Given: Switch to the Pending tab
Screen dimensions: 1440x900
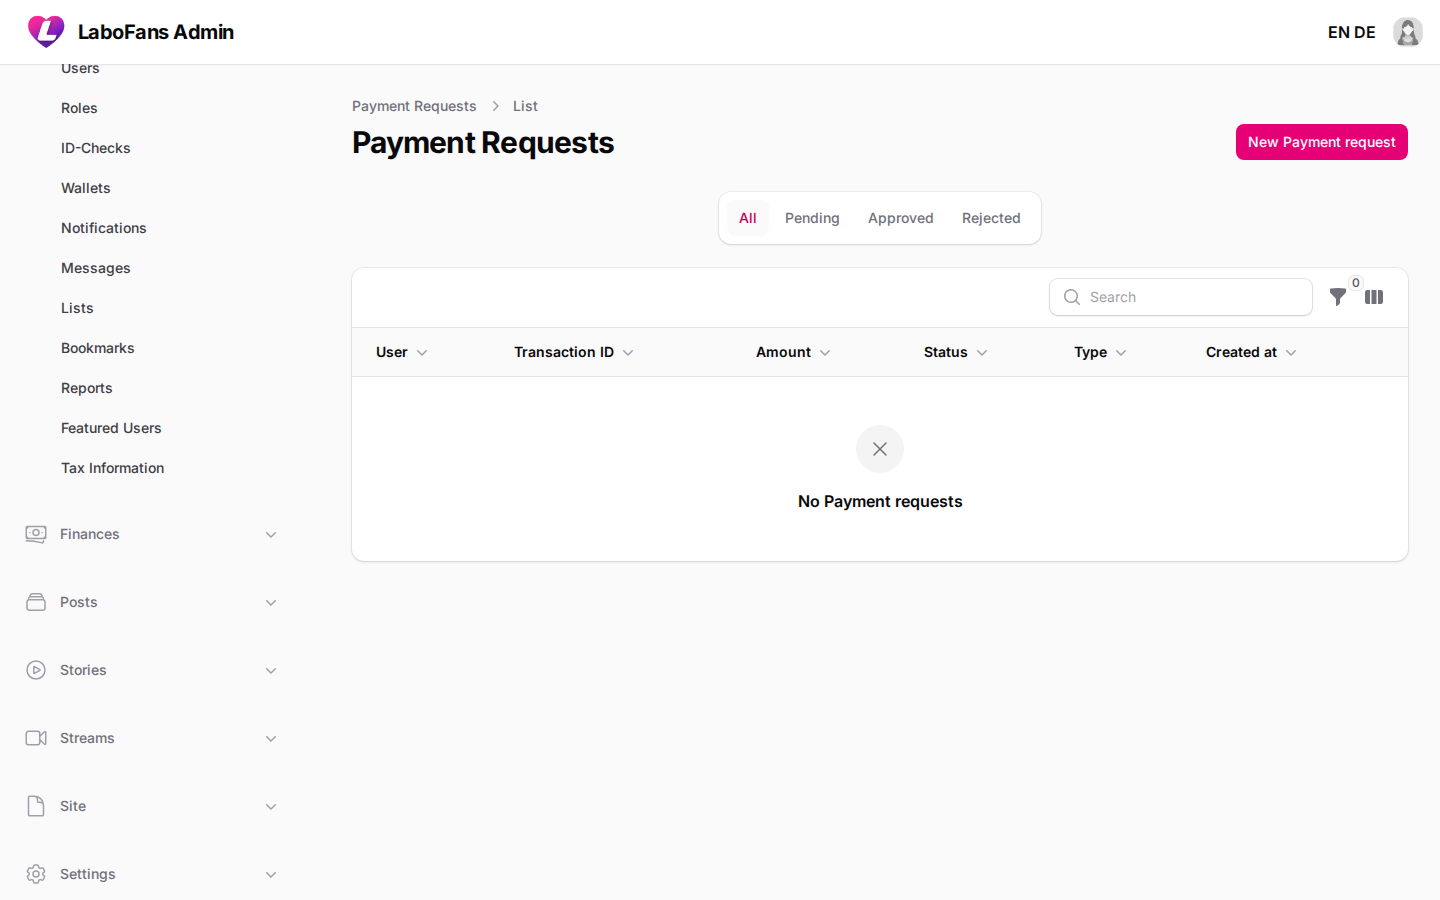Looking at the screenshot, I should [x=812, y=218].
